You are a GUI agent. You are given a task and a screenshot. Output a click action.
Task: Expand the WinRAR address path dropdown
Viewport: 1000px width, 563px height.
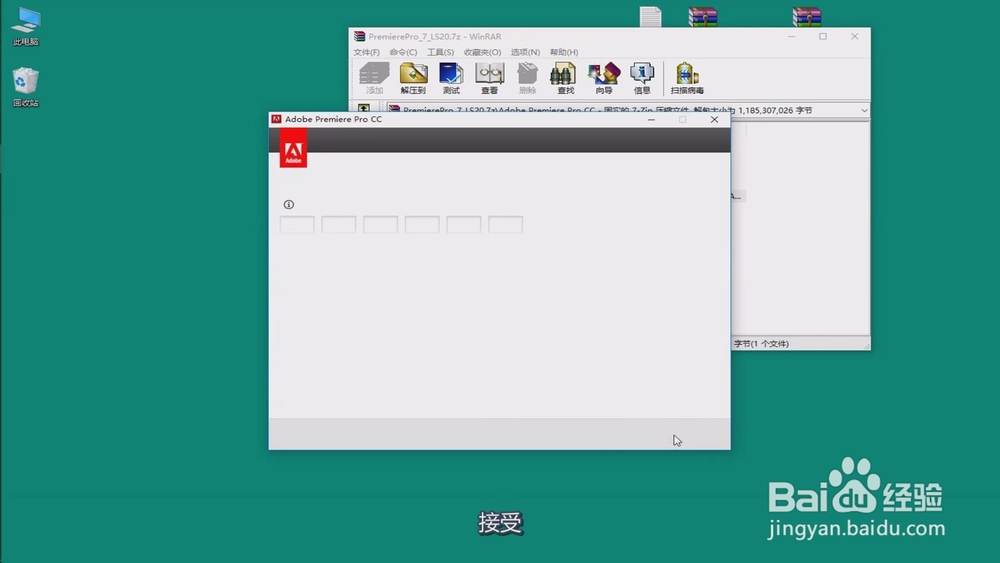click(864, 110)
